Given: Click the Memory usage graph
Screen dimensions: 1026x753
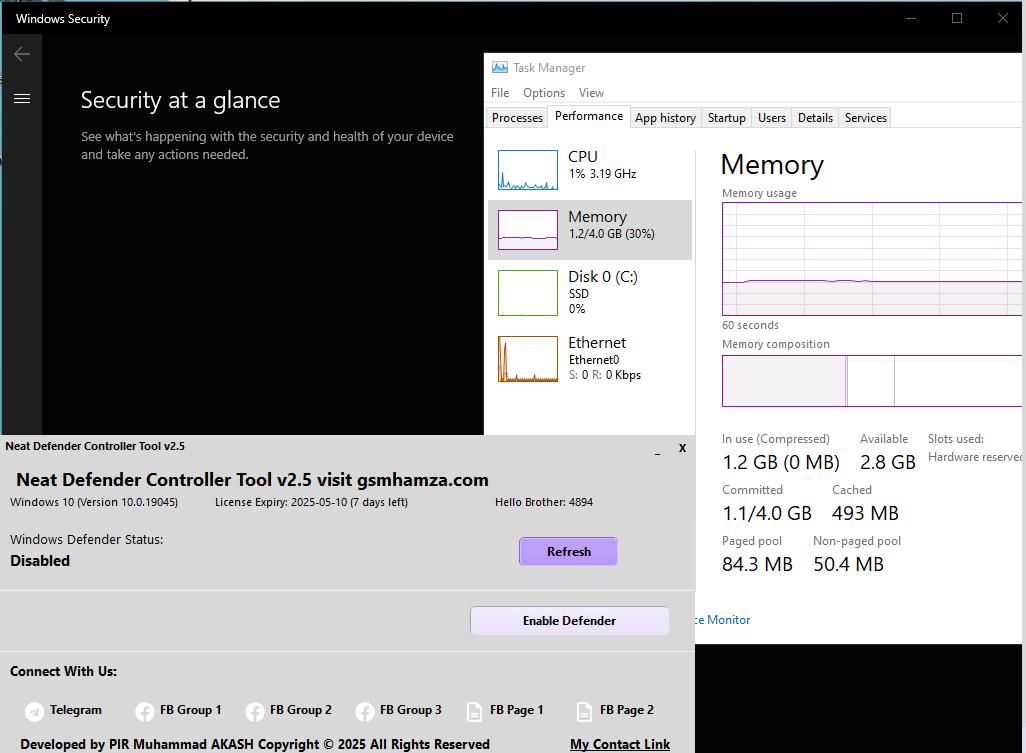Looking at the screenshot, I should pos(872,259).
